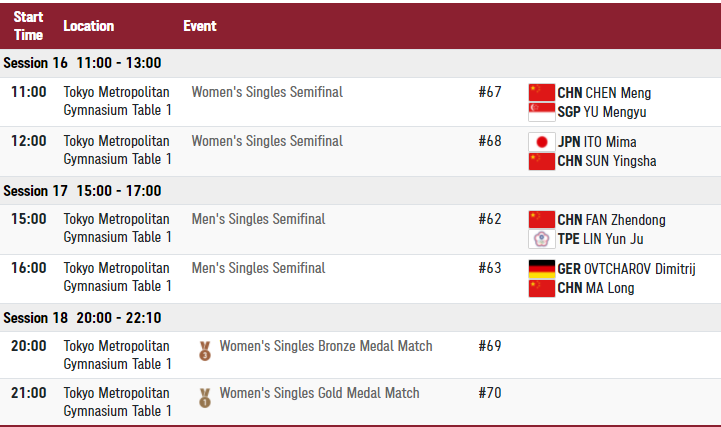Viewport: 721px width, 427px height.
Task: Open Men's Singles Semifinal at 16:00
Action: click(258, 268)
